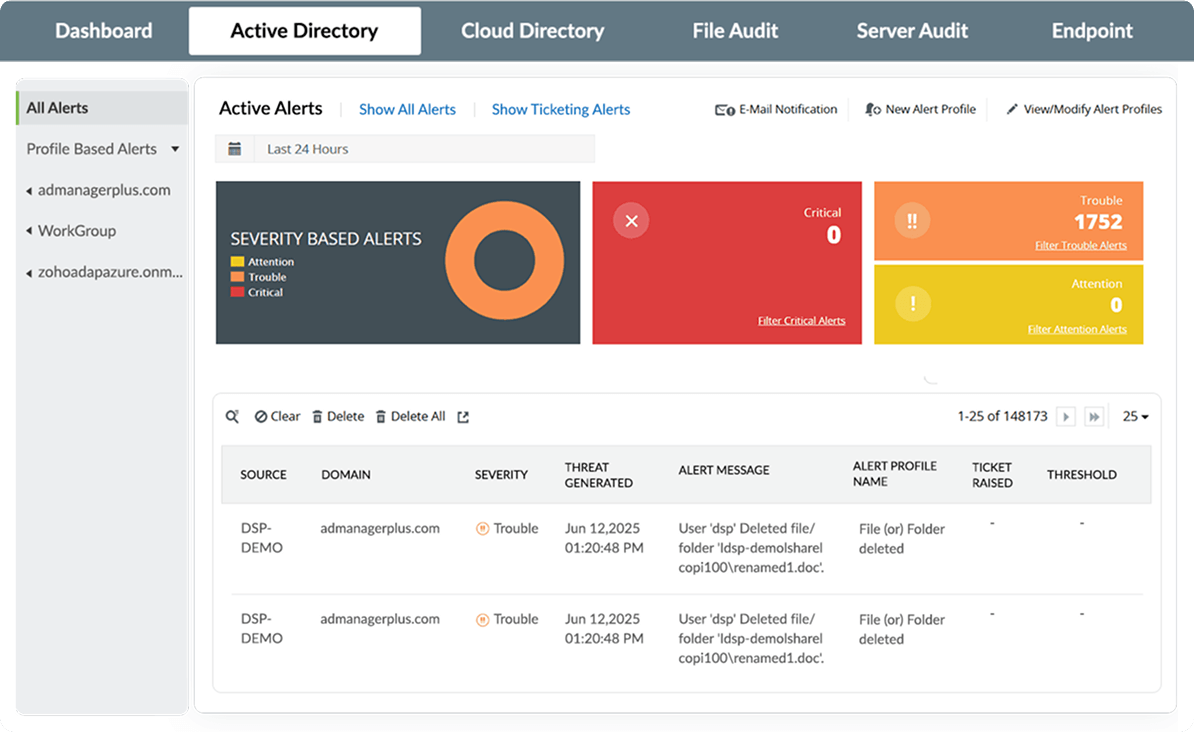Click the Attention exclamation tile icon

click(912, 303)
